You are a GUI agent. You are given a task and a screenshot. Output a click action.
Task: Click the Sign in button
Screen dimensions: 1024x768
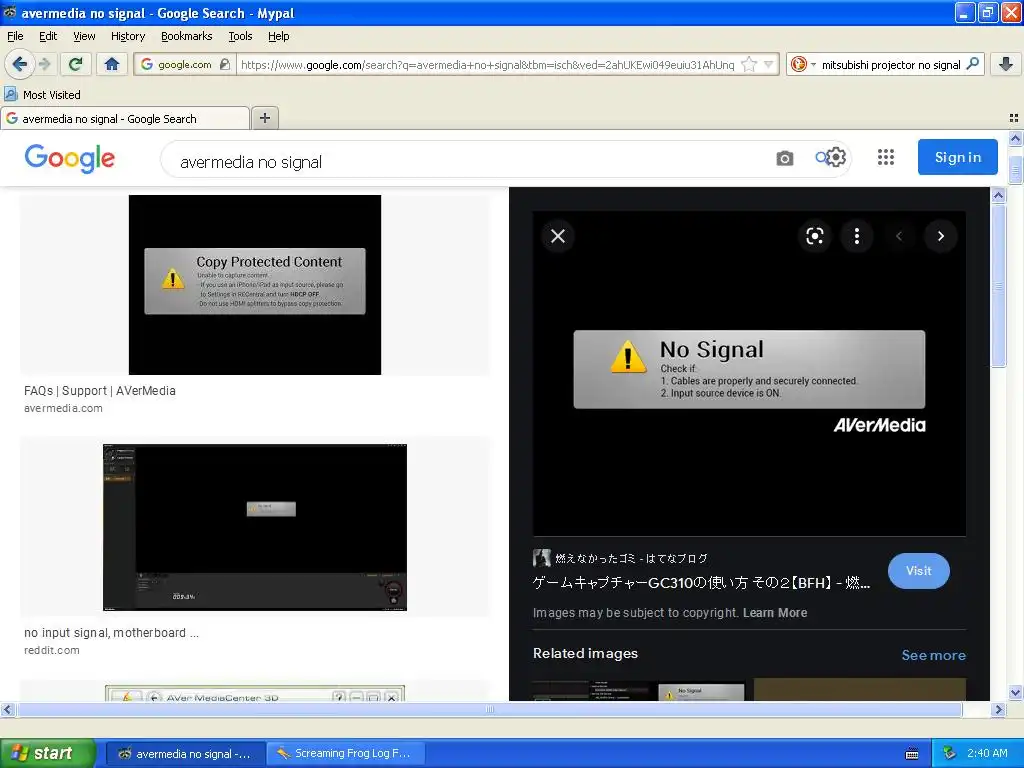957,157
